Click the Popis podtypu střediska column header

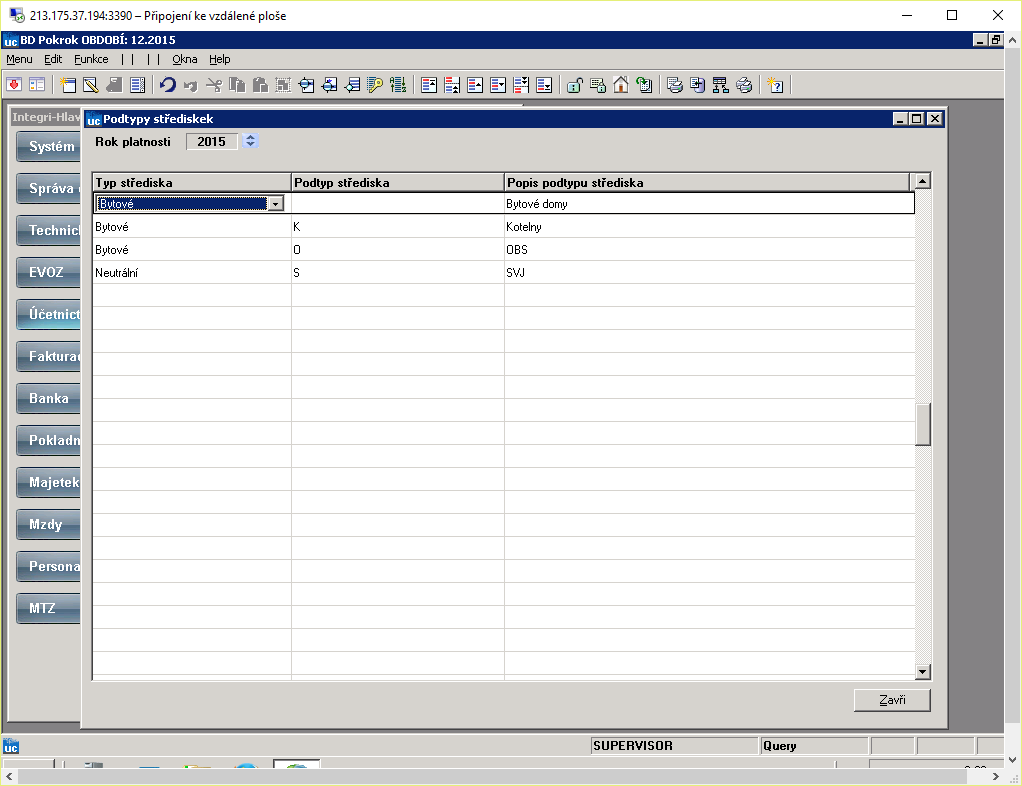[707, 182]
